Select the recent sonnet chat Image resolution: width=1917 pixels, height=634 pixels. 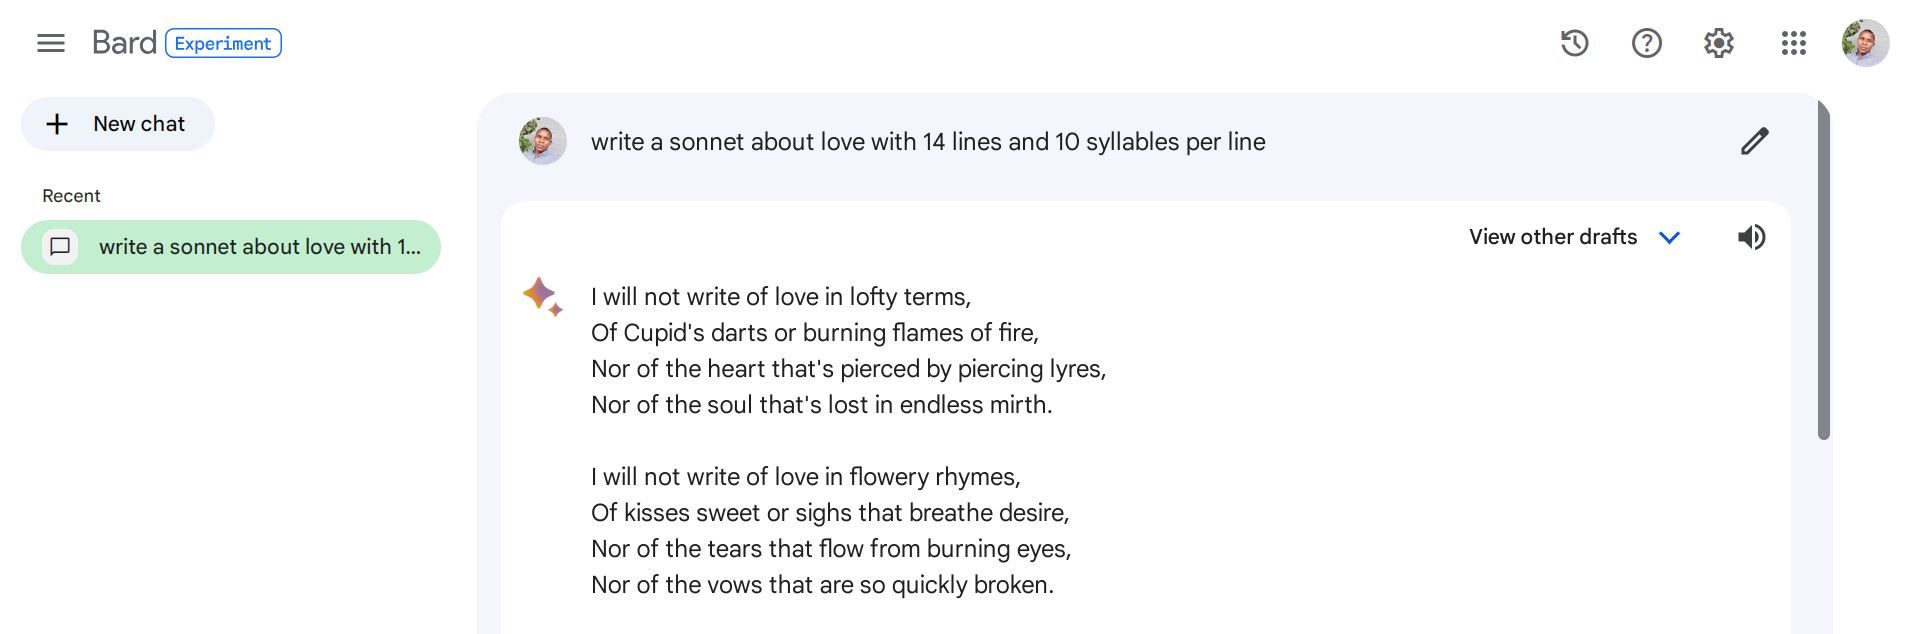230,246
